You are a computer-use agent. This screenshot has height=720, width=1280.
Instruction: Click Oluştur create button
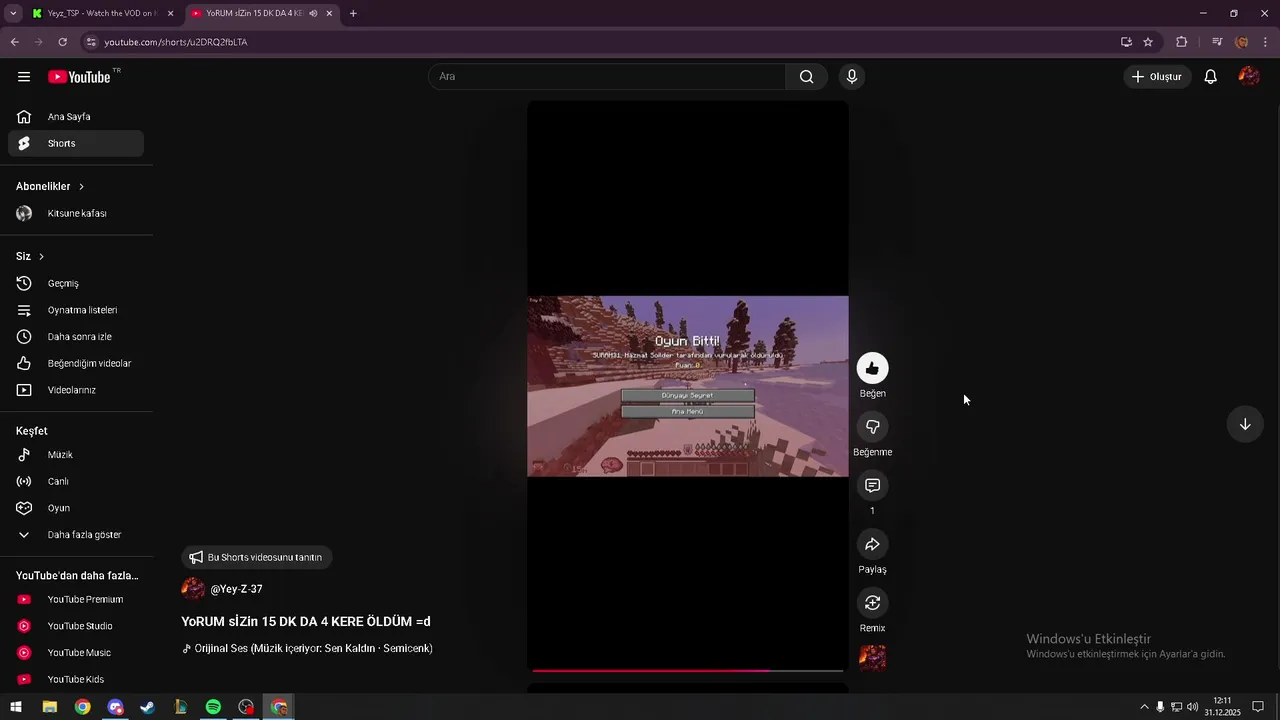point(1157,77)
